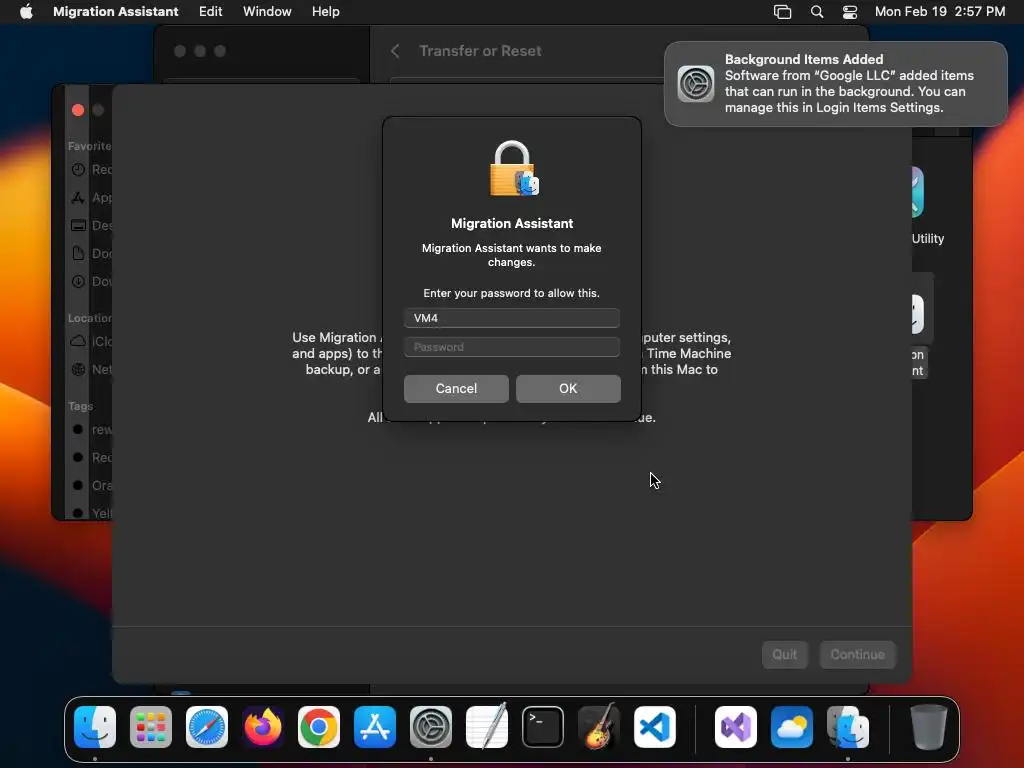Viewport: 1024px width, 768px height.
Task: Open Google Chrome in the dock
Action: [x=319, y=727]
